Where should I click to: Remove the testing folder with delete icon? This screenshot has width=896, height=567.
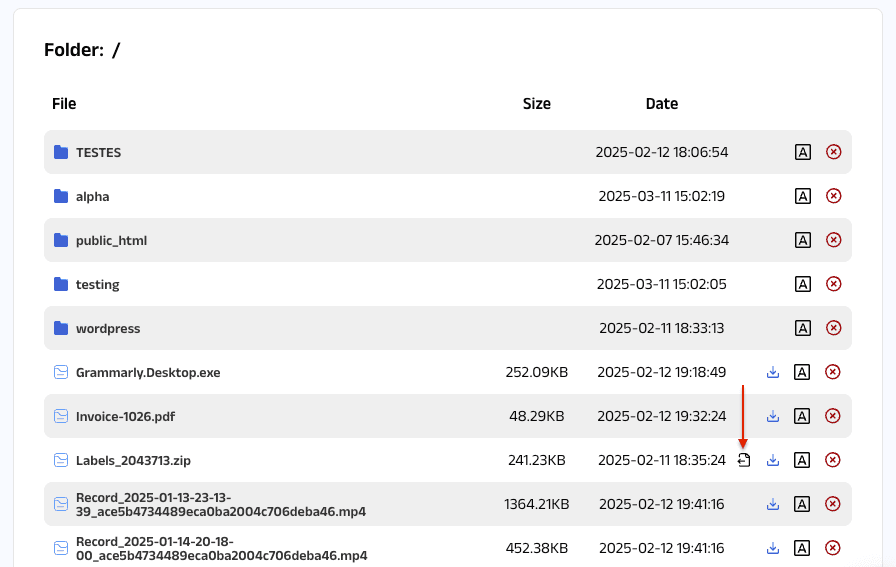[833, 284]
